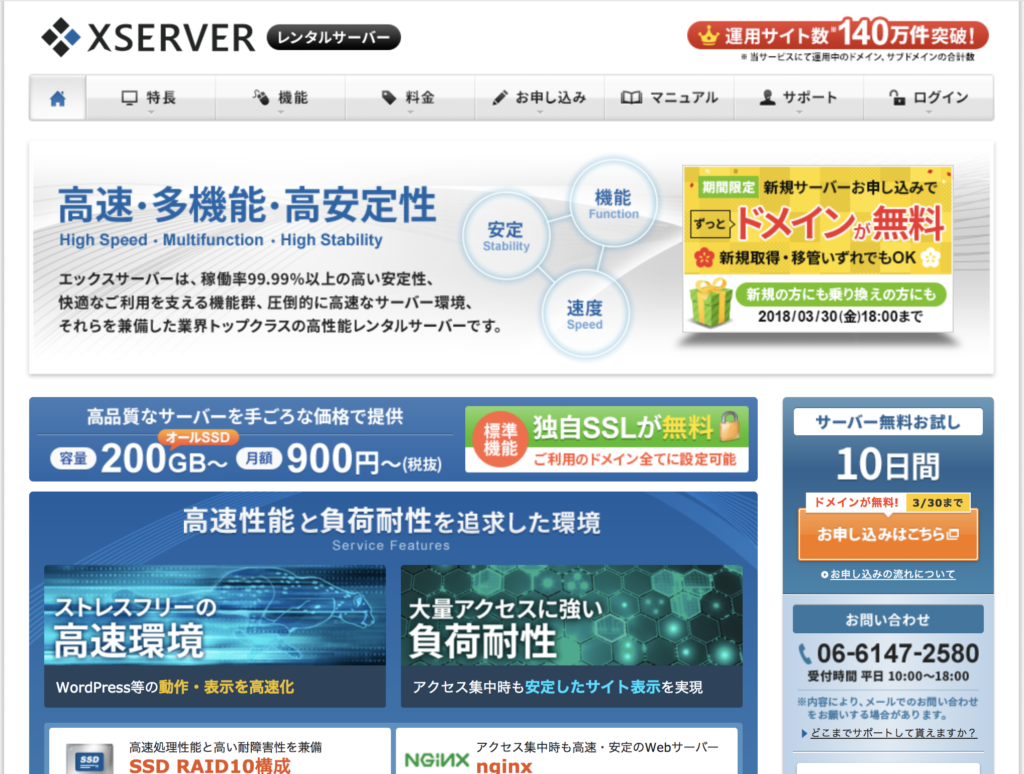Click the サーバー無料お試し heading
This screenshot has width=1024, height=774.
pos(888,422)
